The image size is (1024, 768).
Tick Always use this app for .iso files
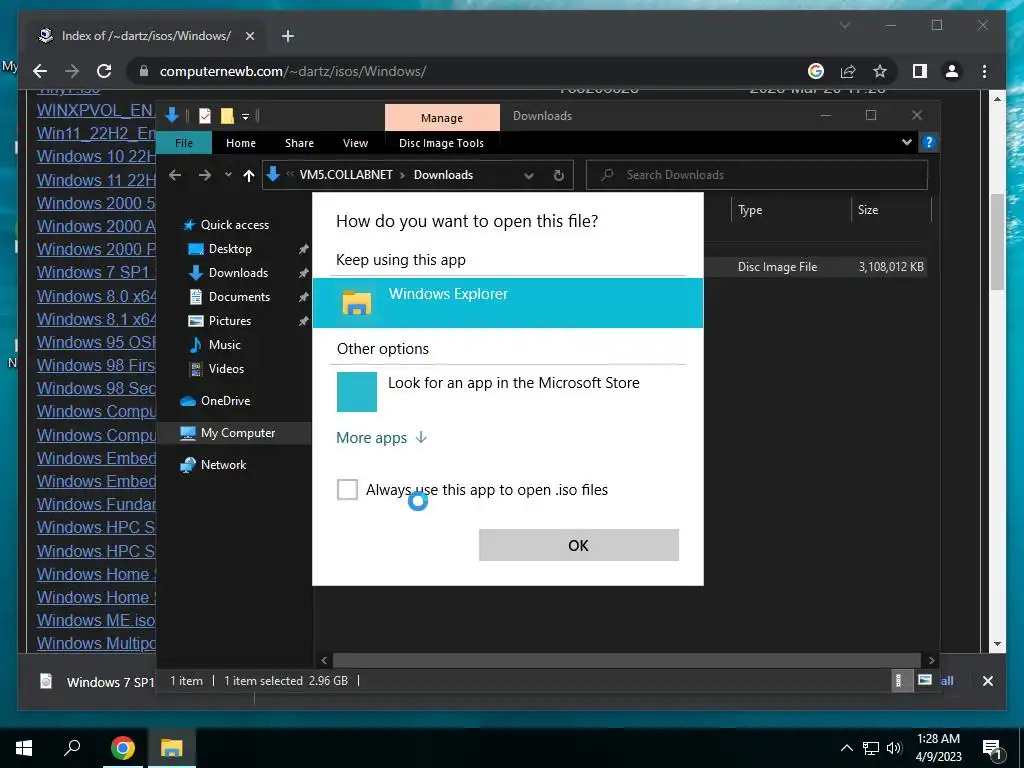pyautogui.click(x=347, y=489)
